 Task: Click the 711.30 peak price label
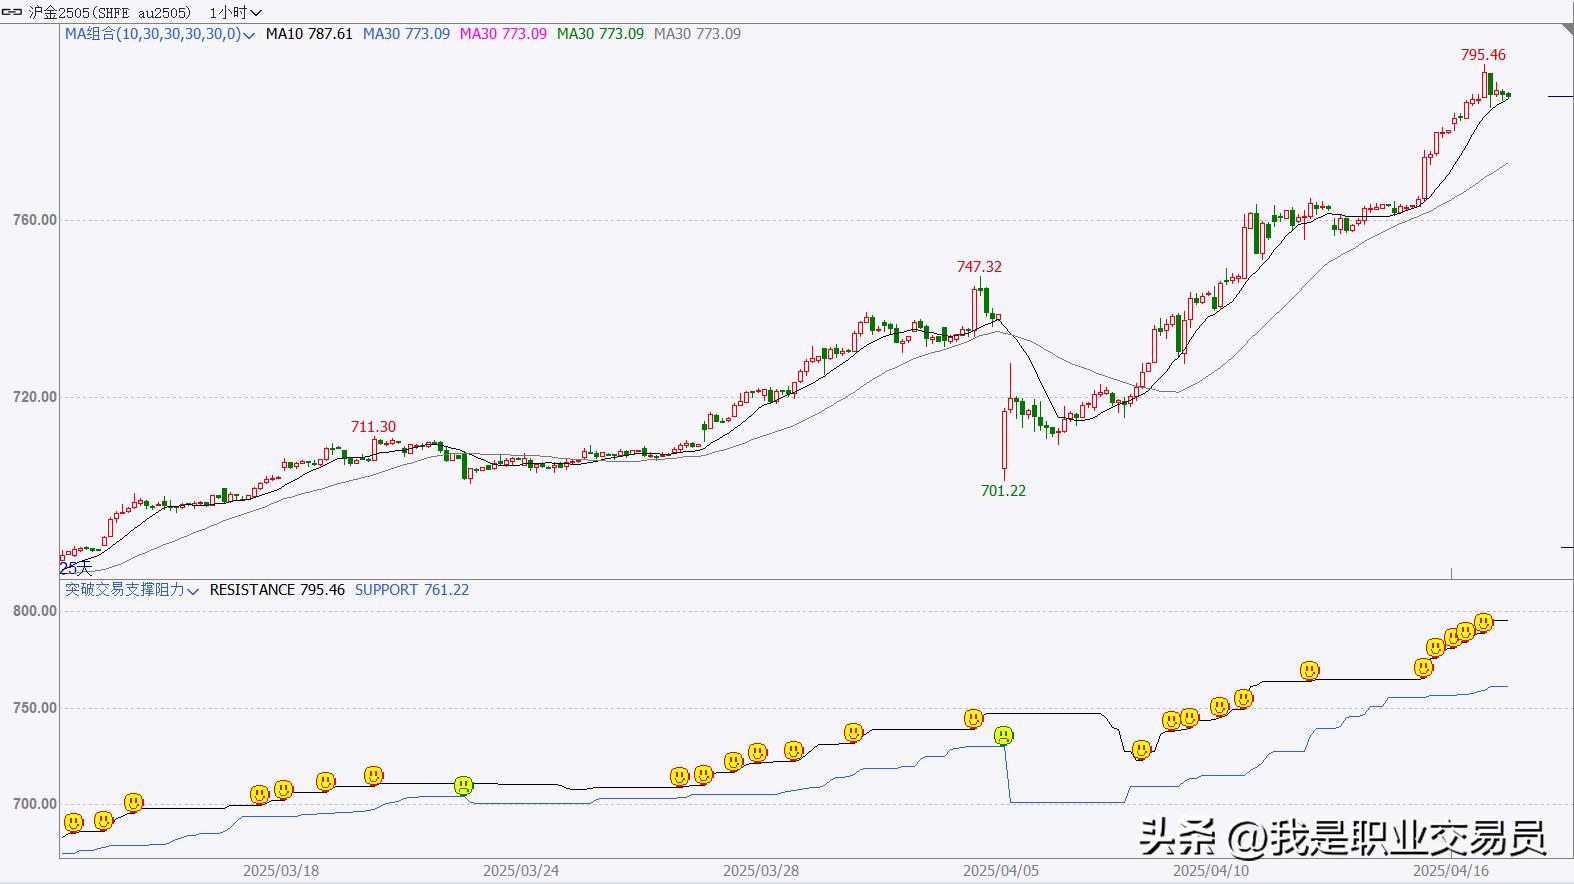click(x=373, y=427)
